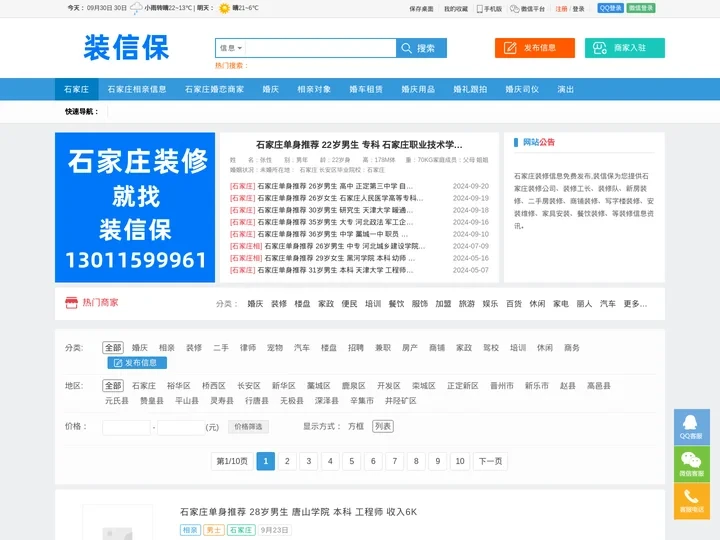This screenshot has height=540, width=720.
Task: Click the 相亲 tag under the listing
Action: (x=190, y=530)
